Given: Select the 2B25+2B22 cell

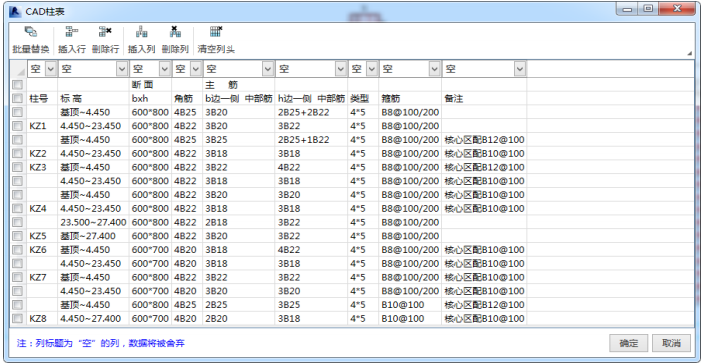Looking at the screenshot, I should tap(312, 113).
